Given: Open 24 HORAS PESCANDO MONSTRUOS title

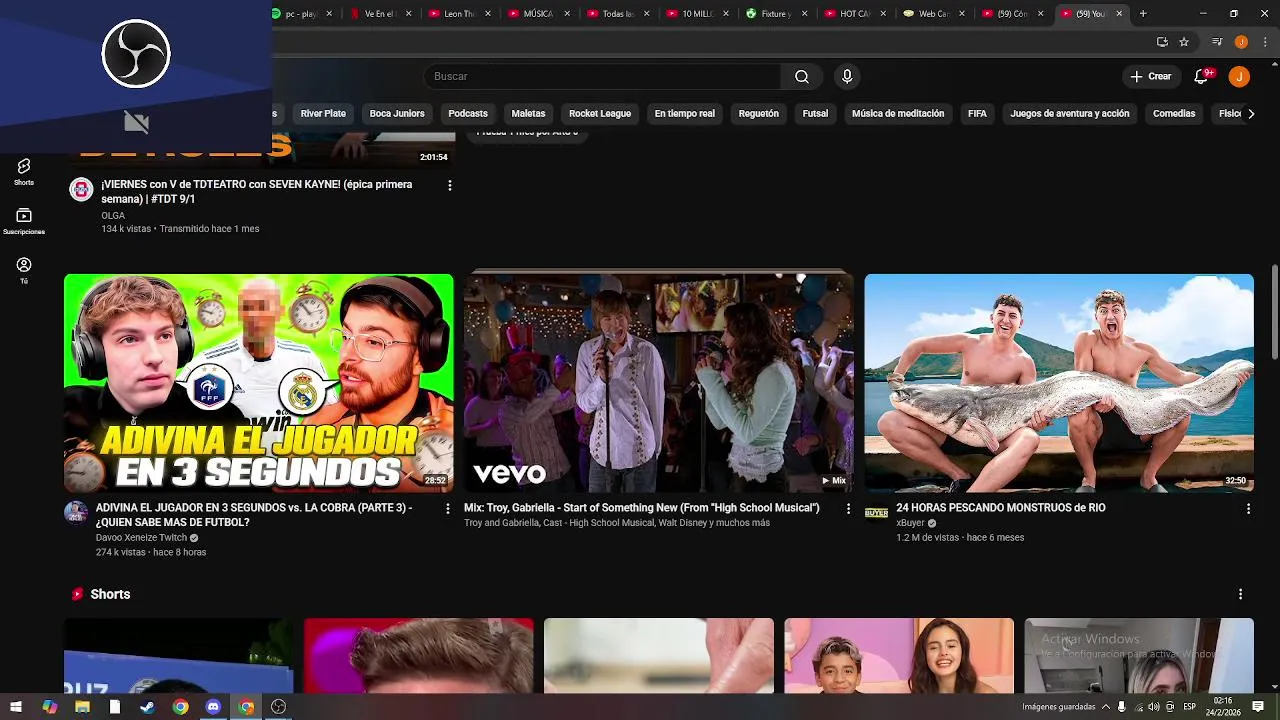Looking at the screenshot, I should click(1000, 508).
